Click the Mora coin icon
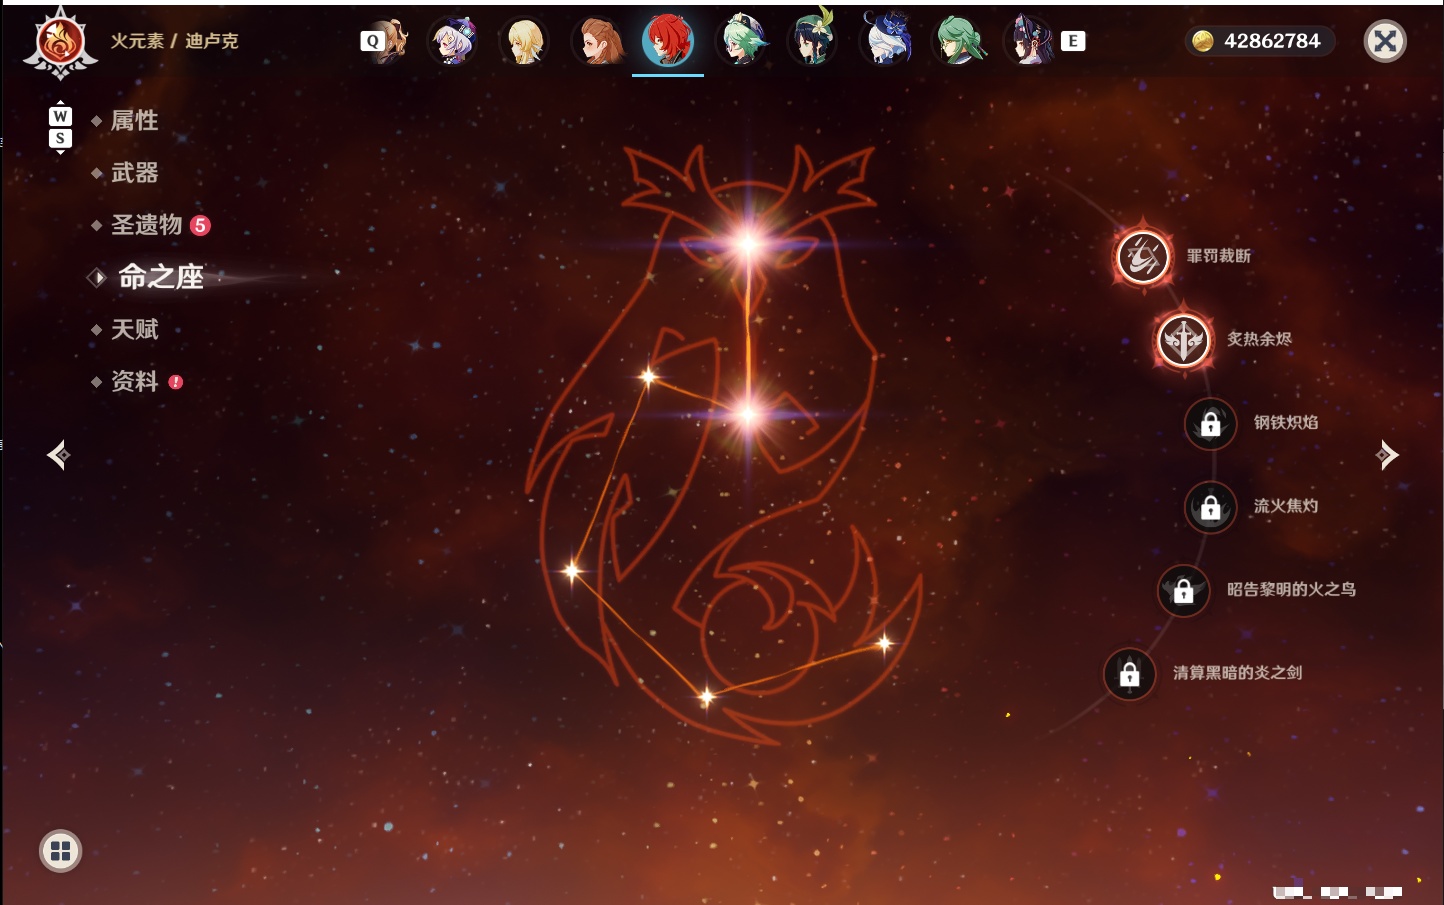 [x=1203, y=41]
